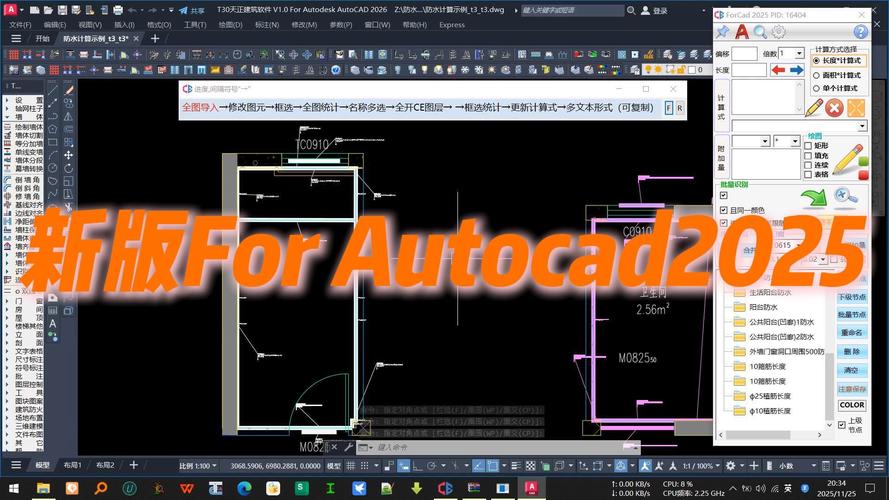This screenshot has width=889, height=500.
Task: Open the Express menu
Action: click(452, 25)
